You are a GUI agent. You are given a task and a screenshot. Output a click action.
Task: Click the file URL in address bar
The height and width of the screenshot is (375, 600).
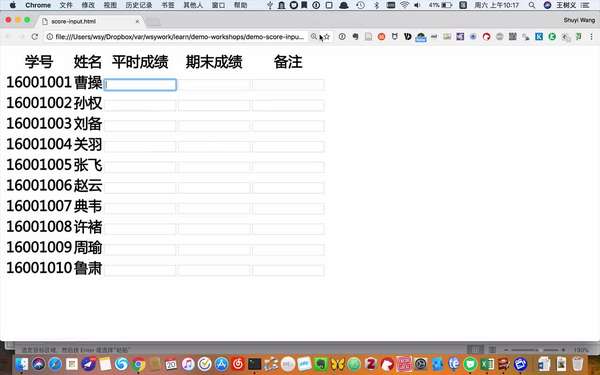point(179,37)
